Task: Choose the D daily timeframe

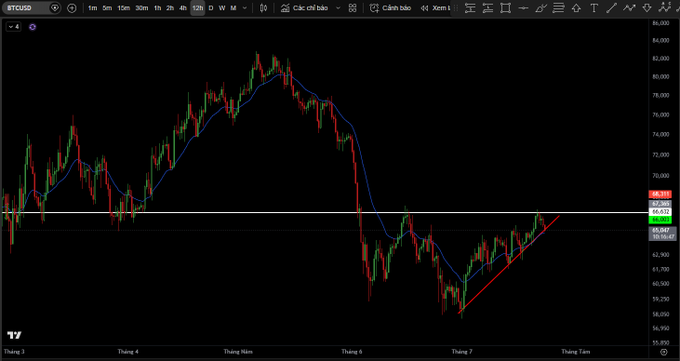Action: point(211,8)
